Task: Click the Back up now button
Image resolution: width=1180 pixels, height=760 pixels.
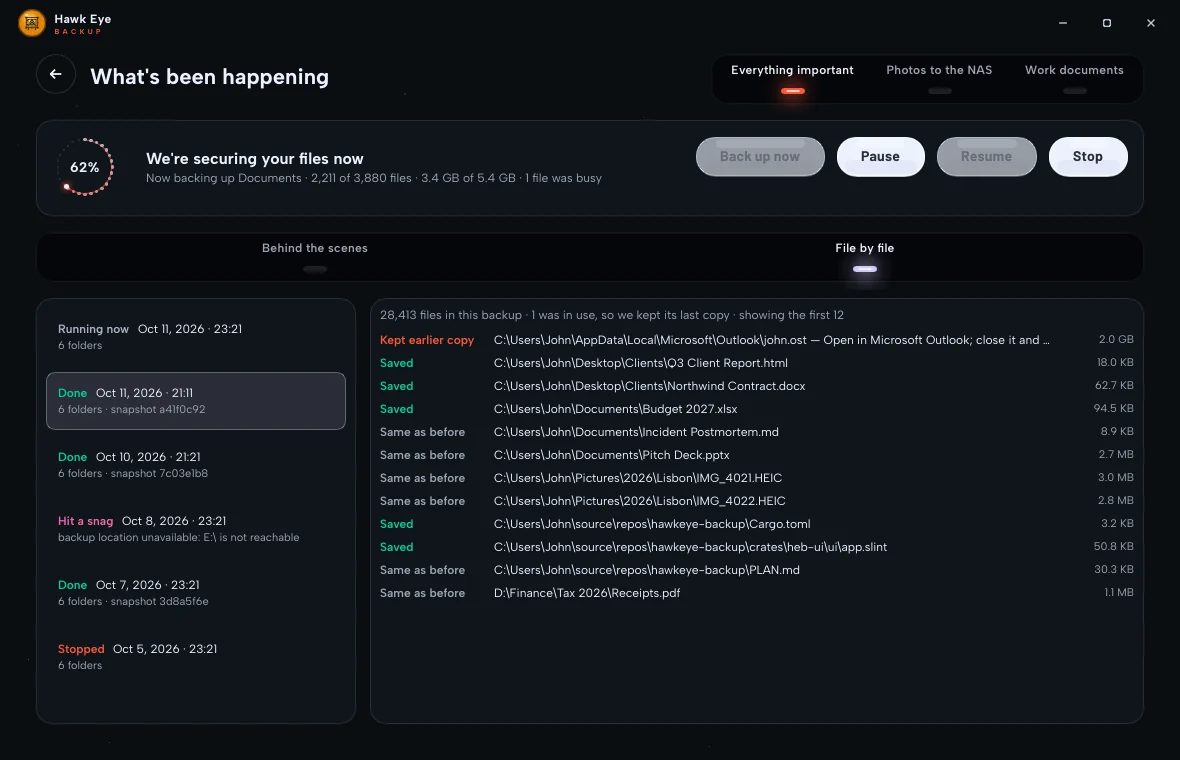Action: tap(760, 157)
